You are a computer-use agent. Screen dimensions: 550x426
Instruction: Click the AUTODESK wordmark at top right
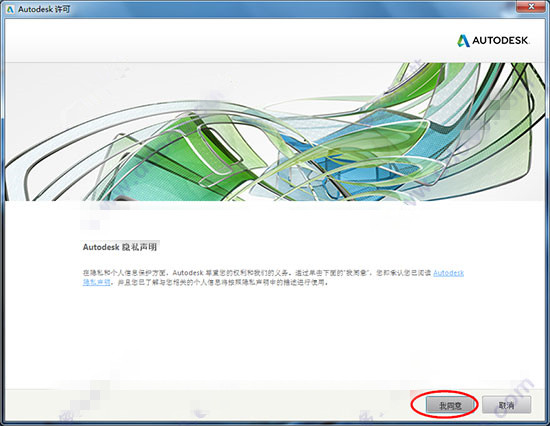(x=500, y=41)
